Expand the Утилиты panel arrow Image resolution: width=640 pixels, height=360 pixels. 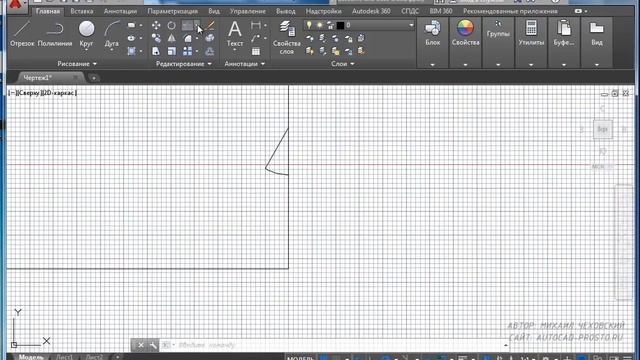(531, 64)
